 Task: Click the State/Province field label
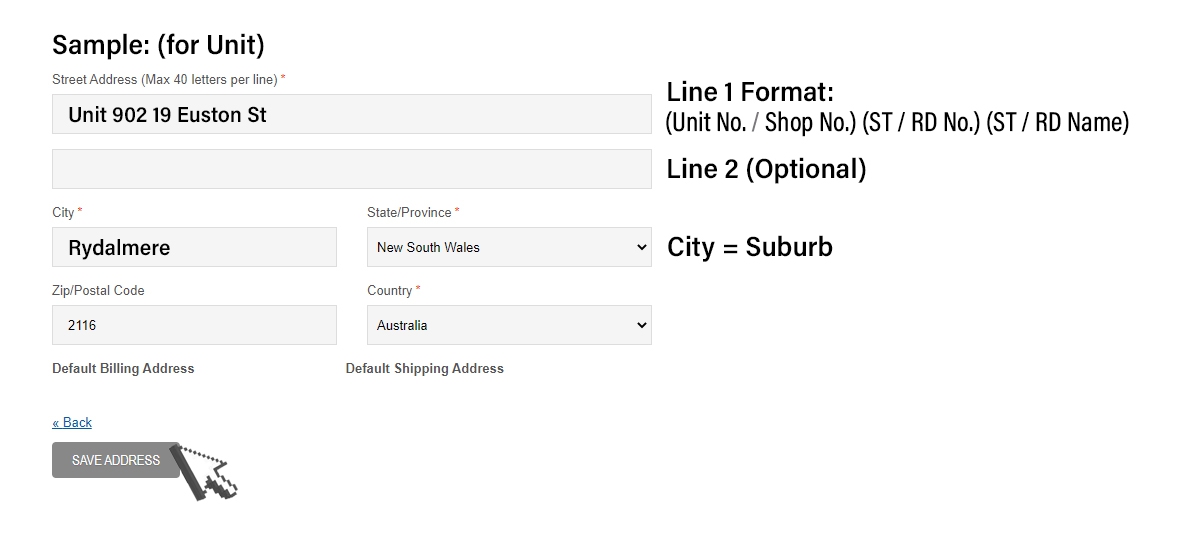pyautogui.click(x=413, y=212)
